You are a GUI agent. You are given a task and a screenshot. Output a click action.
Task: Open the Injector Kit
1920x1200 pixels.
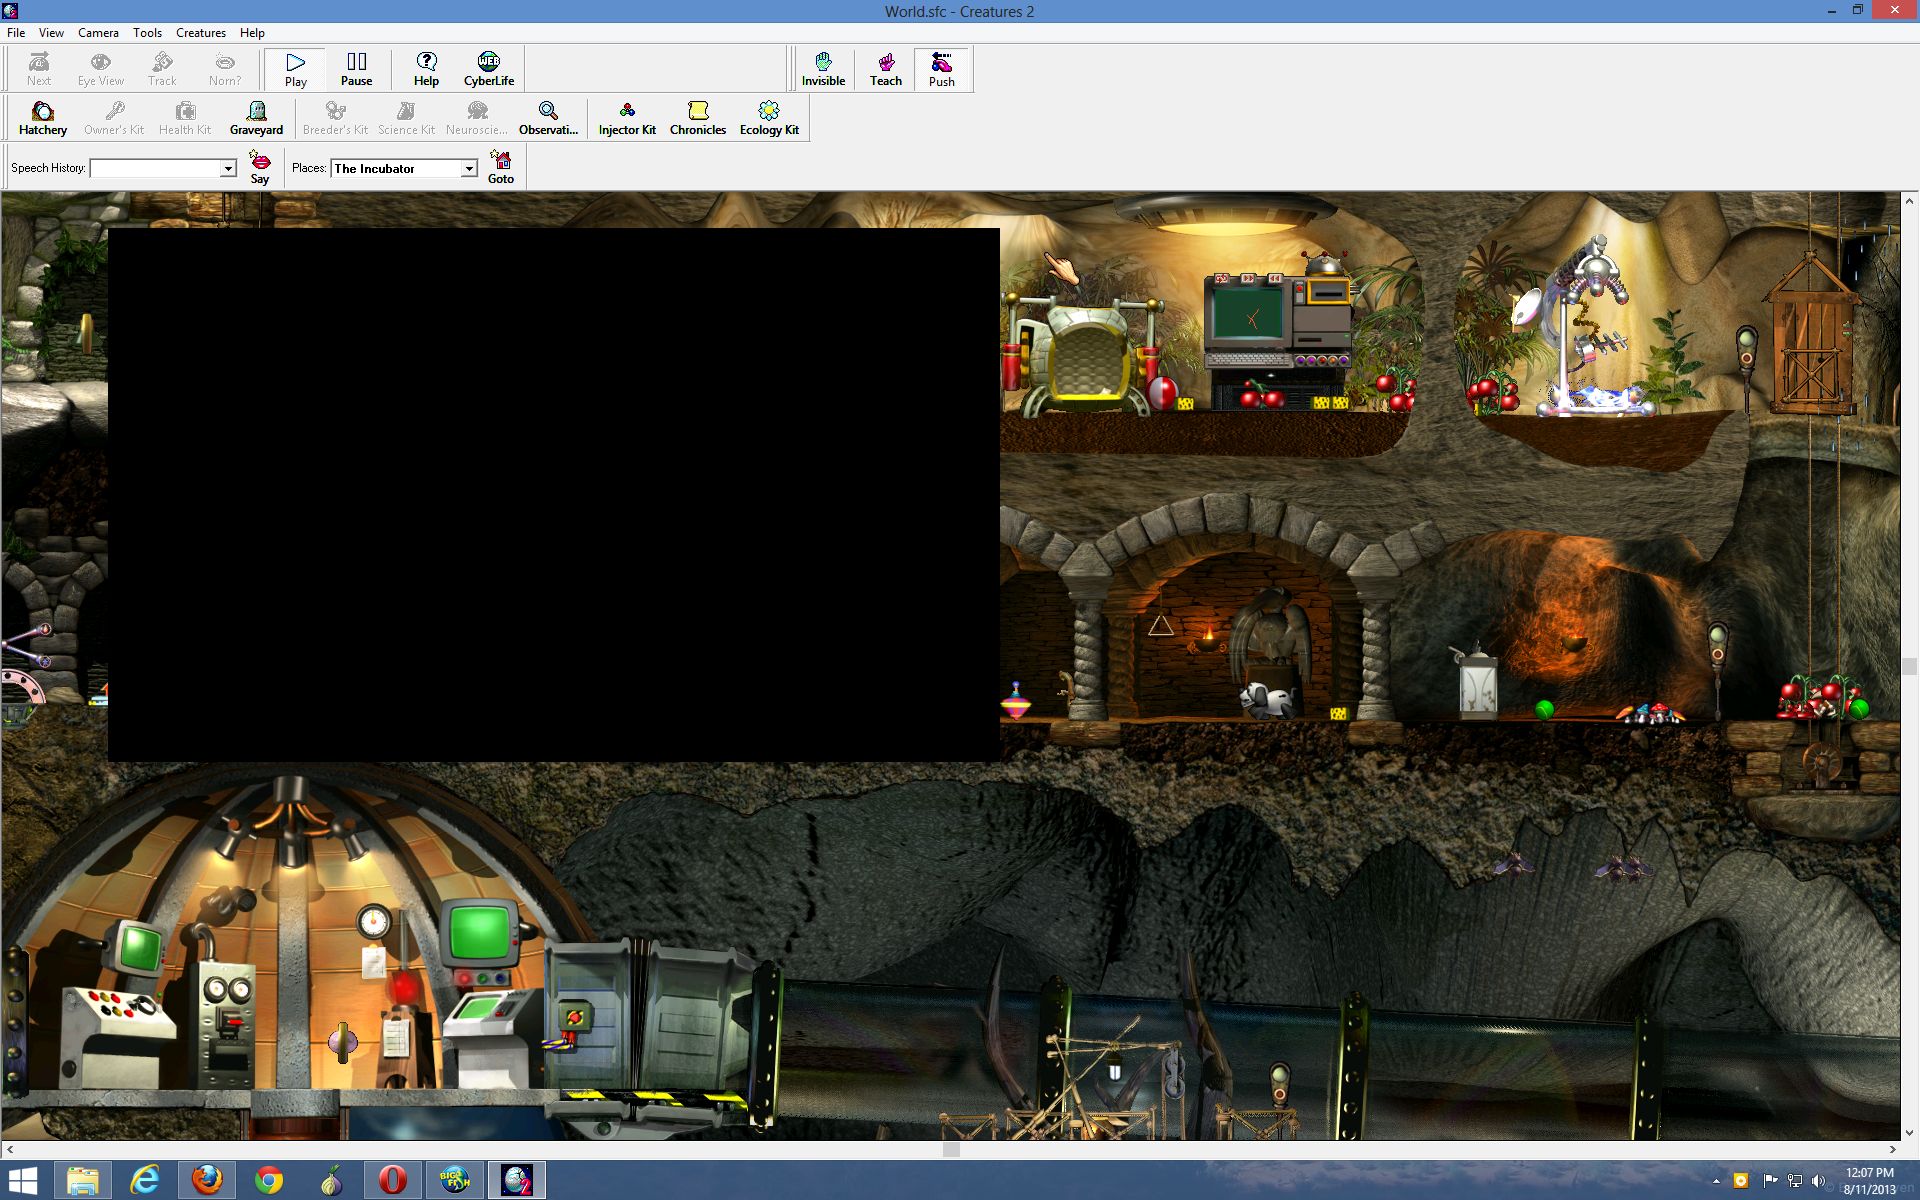tap(627, 118)
